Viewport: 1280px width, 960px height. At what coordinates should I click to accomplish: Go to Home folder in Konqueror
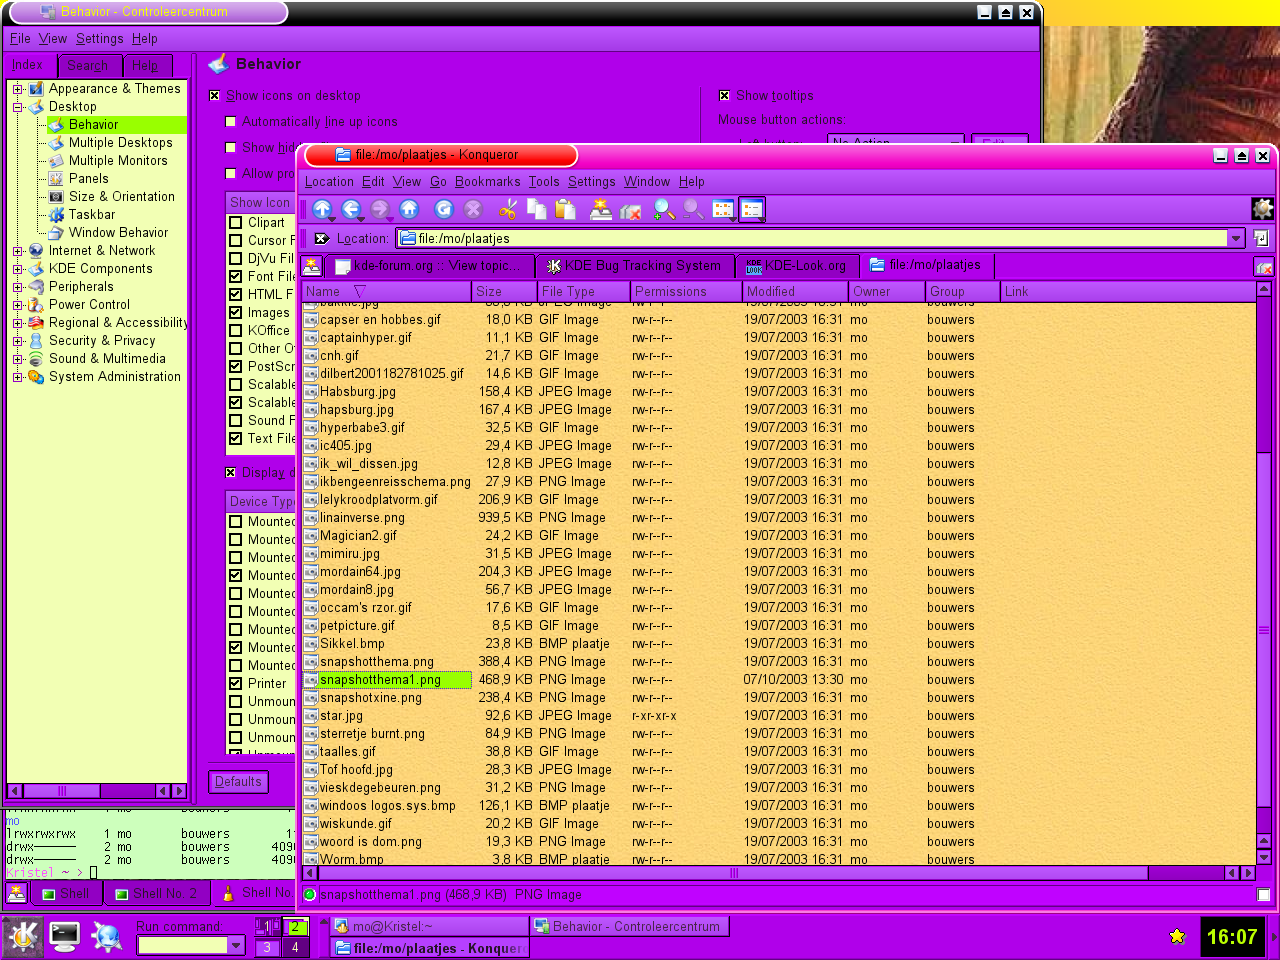409,209
